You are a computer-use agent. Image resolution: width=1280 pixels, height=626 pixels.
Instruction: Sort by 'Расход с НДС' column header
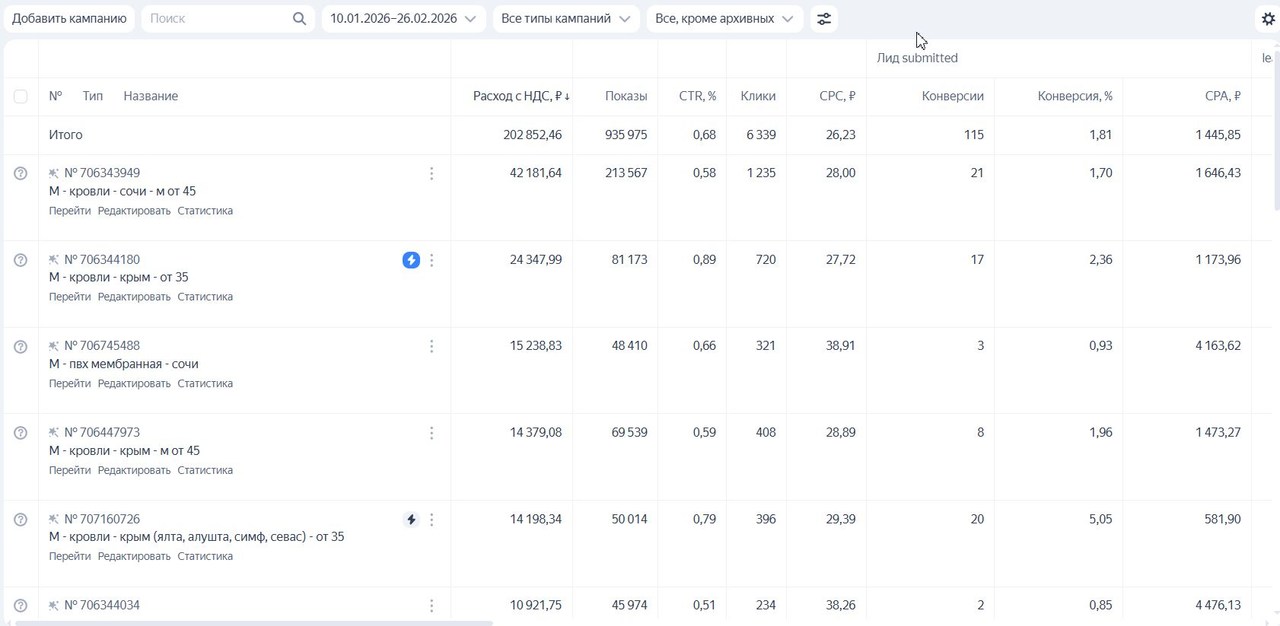(520, 96)
